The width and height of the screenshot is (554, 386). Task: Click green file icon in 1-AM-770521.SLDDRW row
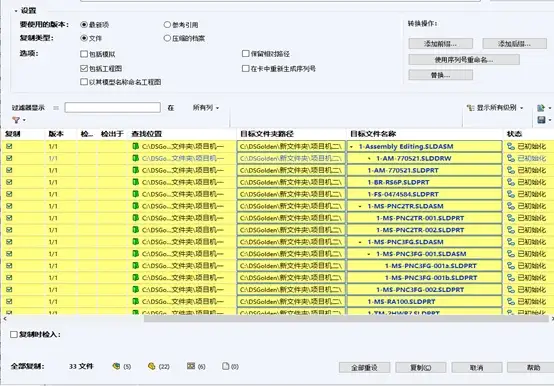pos(135,158)
